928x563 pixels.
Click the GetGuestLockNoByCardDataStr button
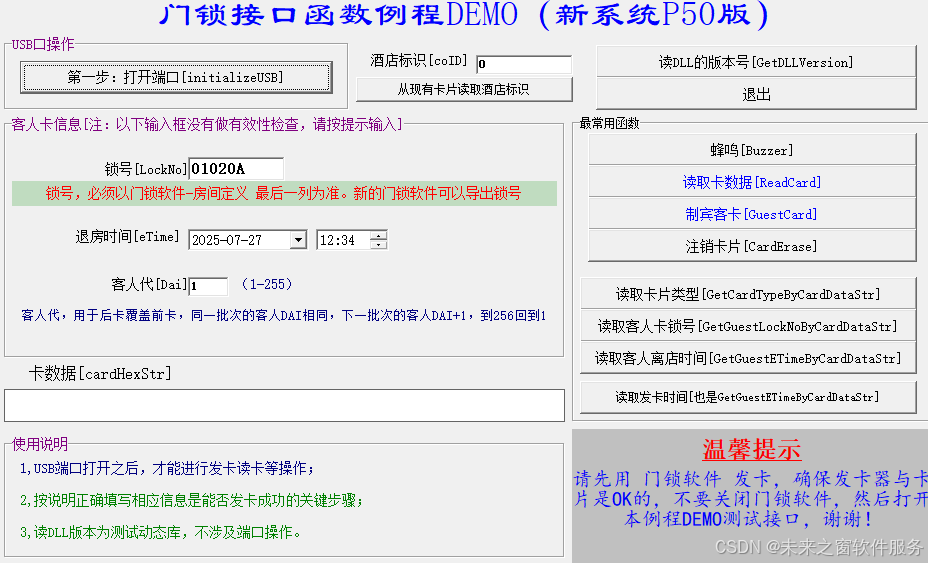748,326
